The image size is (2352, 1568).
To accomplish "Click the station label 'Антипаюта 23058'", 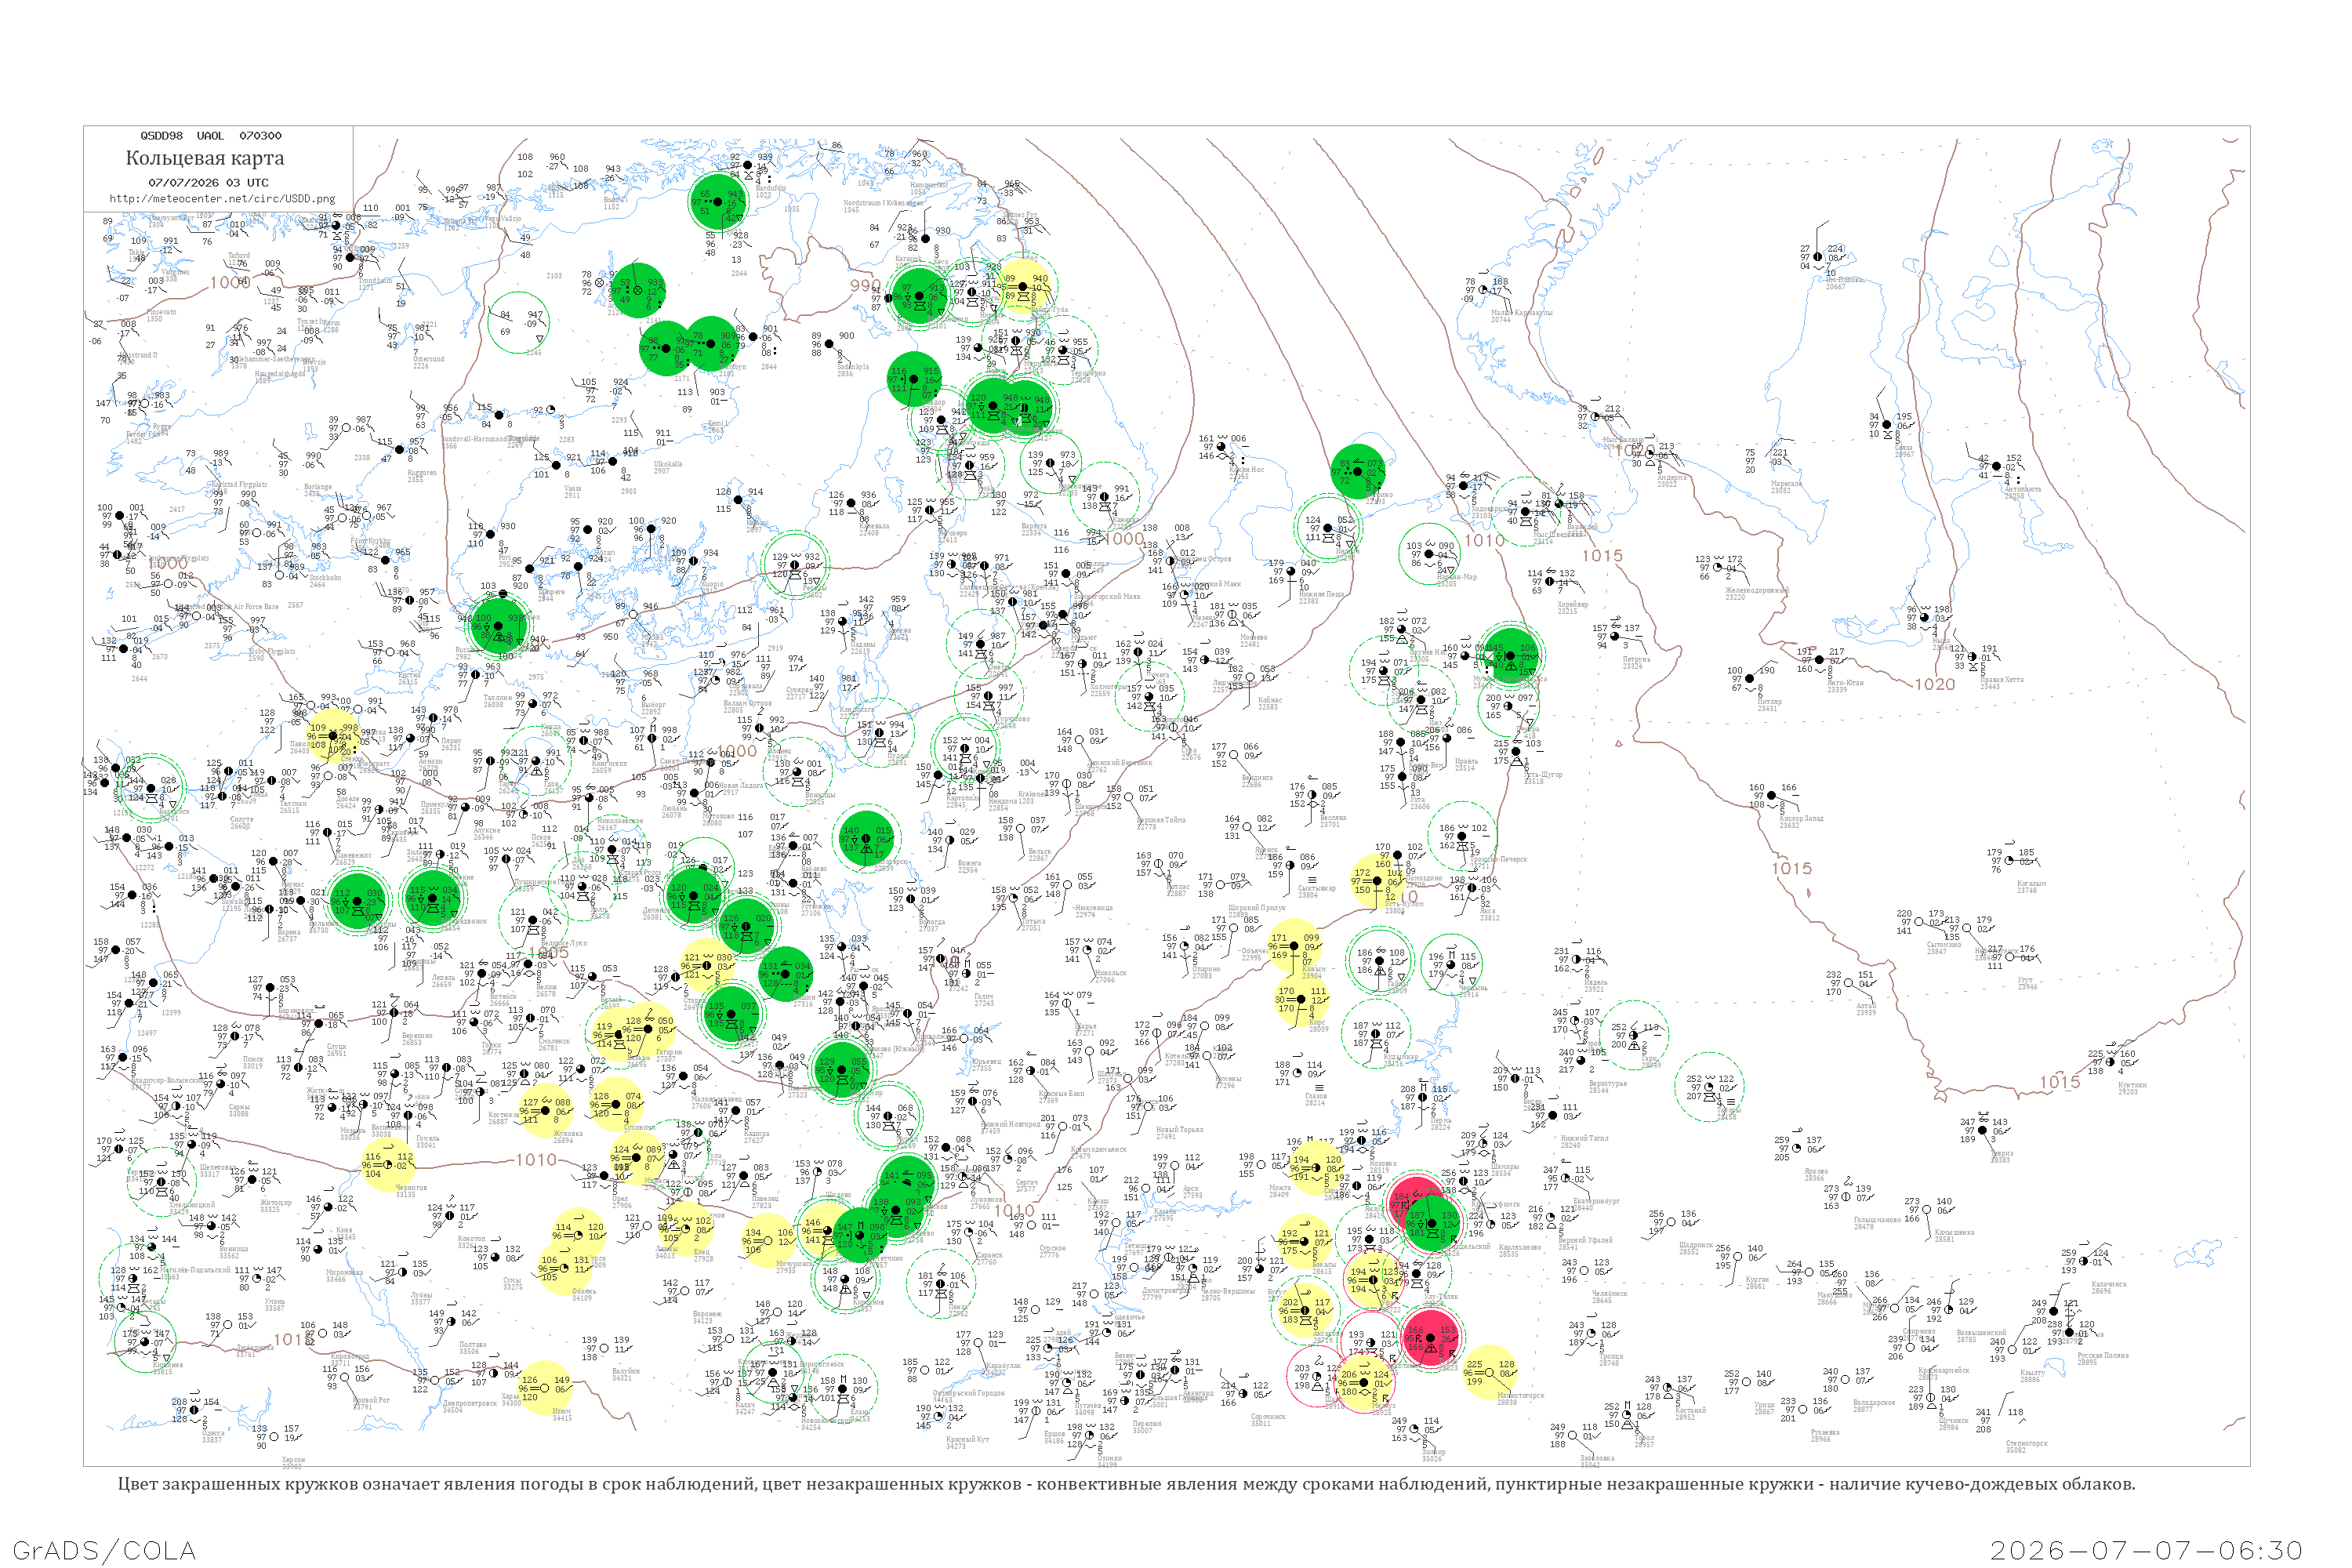I will (x=2023, y=492).
